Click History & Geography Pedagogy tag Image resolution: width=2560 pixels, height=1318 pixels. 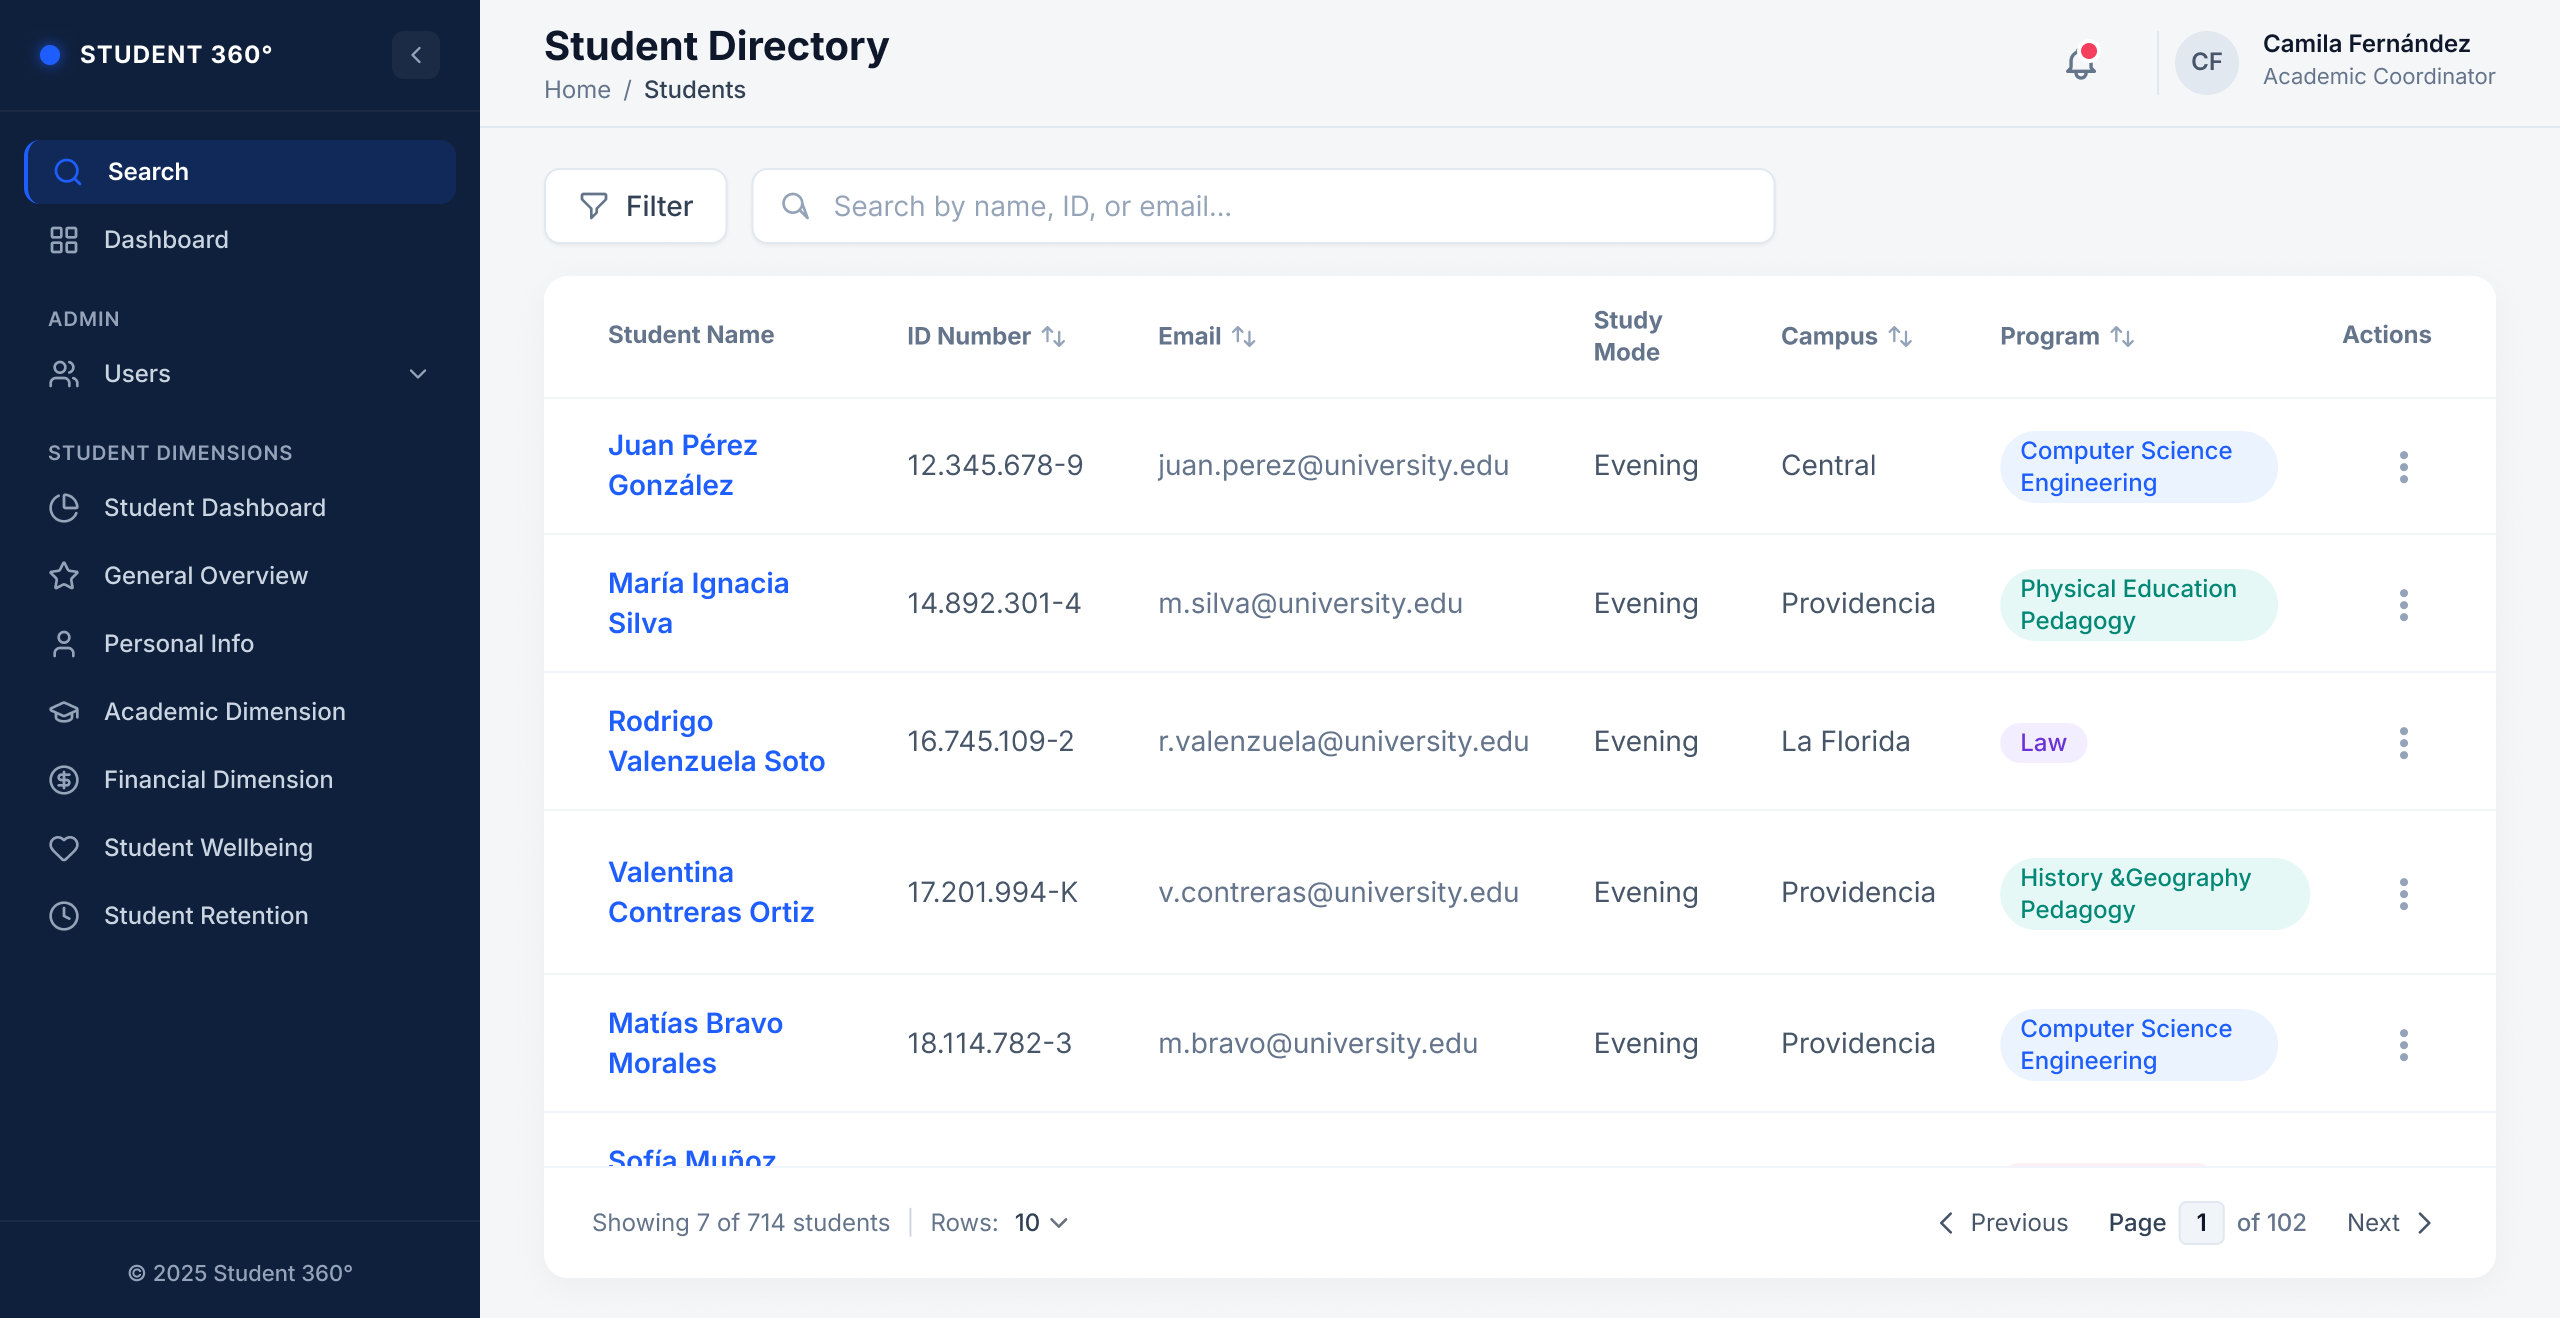tap(2154, 894)
